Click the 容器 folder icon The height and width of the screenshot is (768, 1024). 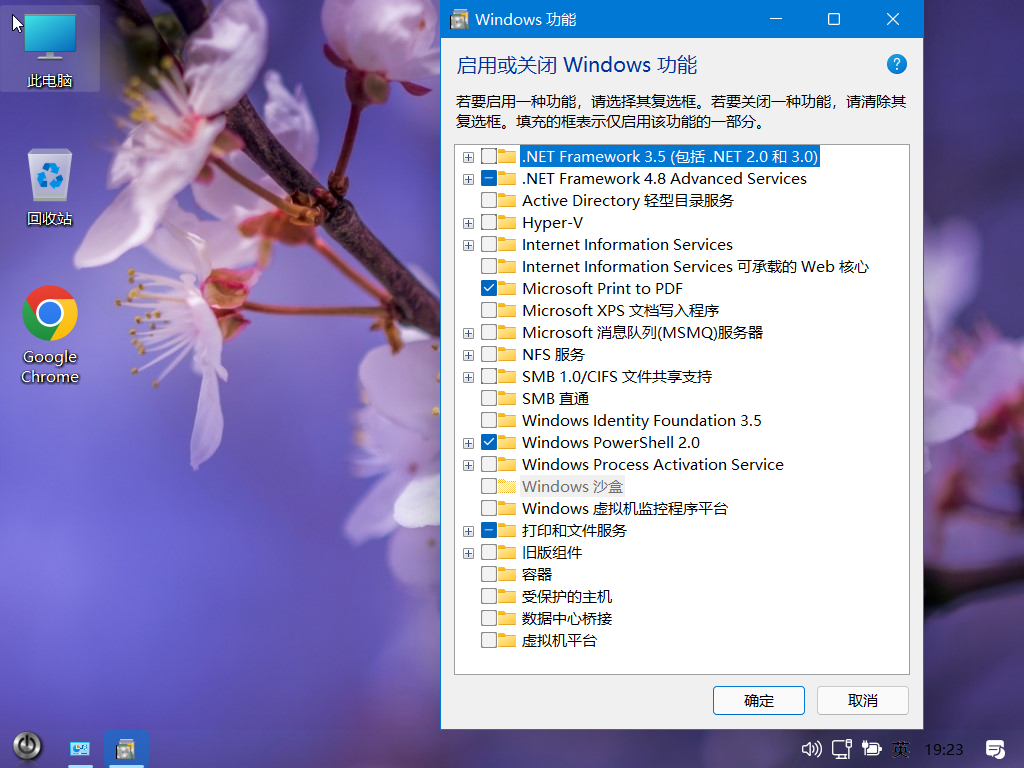click(507, 574)
